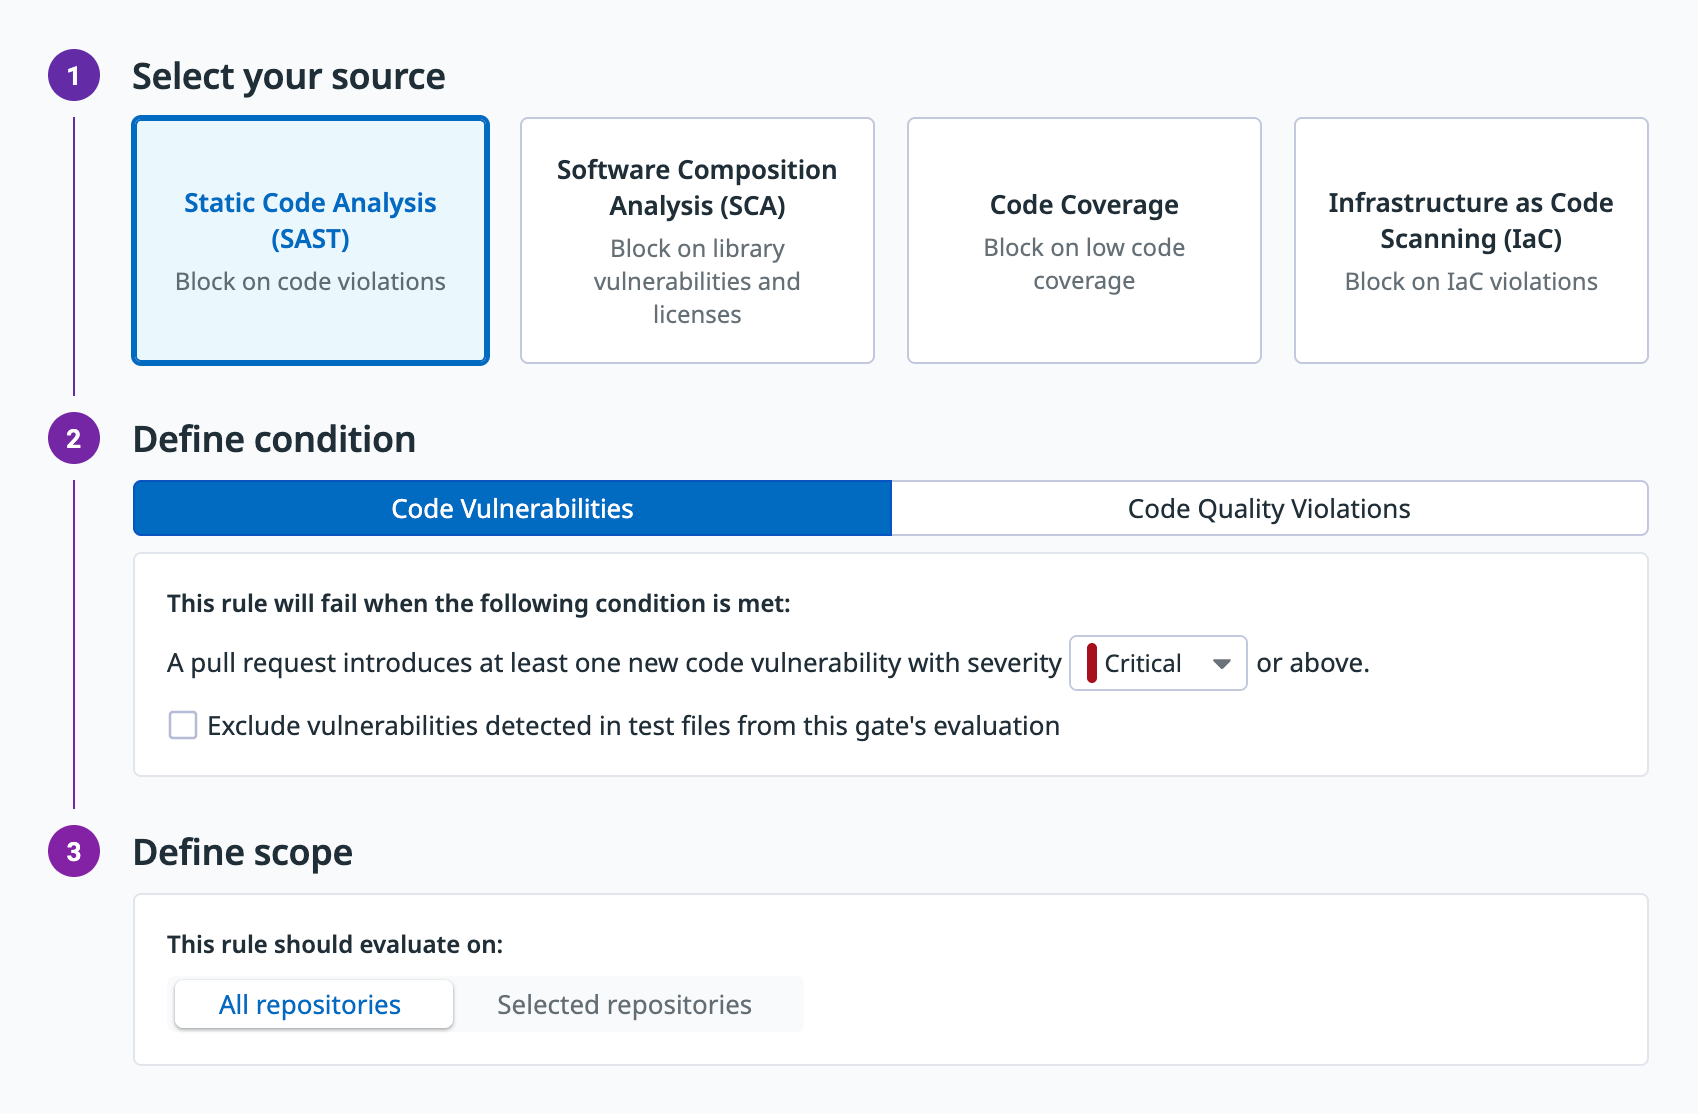Image resolution: width=1698 pixels, height=1114 pixels.
Task: Click the step 1 number badge
Action: pos(74,76)
